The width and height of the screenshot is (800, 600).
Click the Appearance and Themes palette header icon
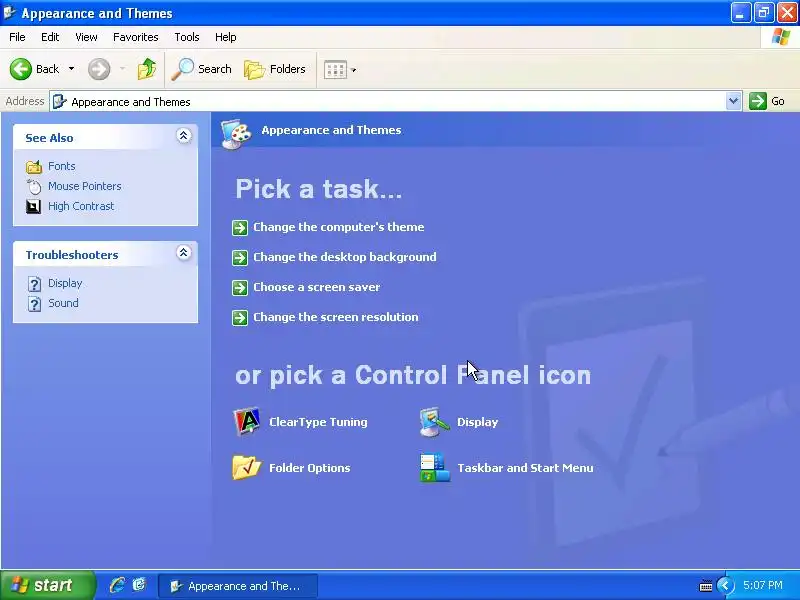pos(236,134)
